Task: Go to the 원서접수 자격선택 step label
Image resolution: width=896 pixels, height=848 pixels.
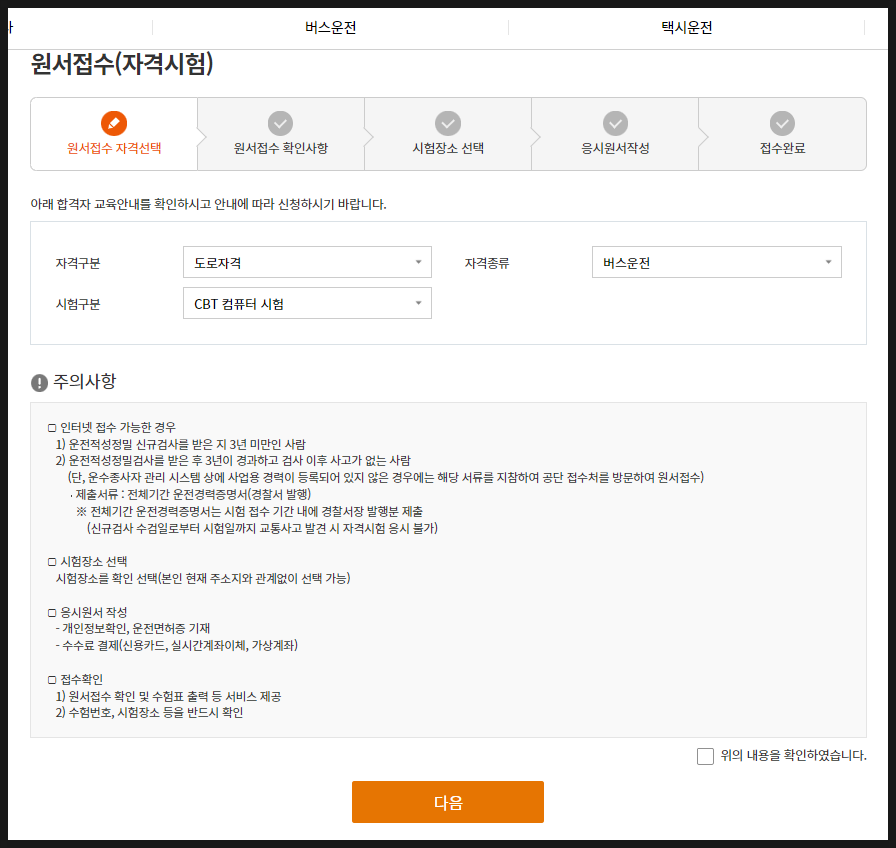Action: pyautogui.click(x=114, y=149)
